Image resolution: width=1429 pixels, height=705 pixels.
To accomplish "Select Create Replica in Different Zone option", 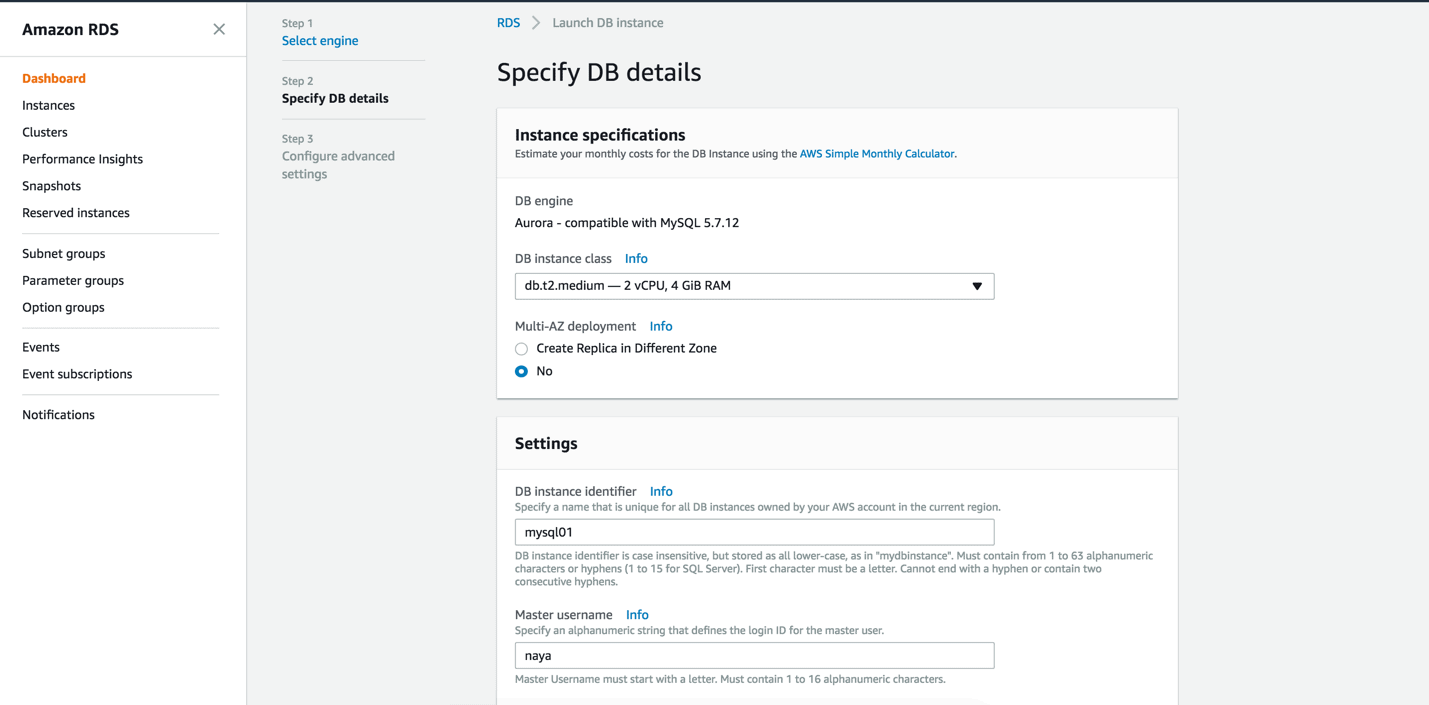I will coord(521,349).
